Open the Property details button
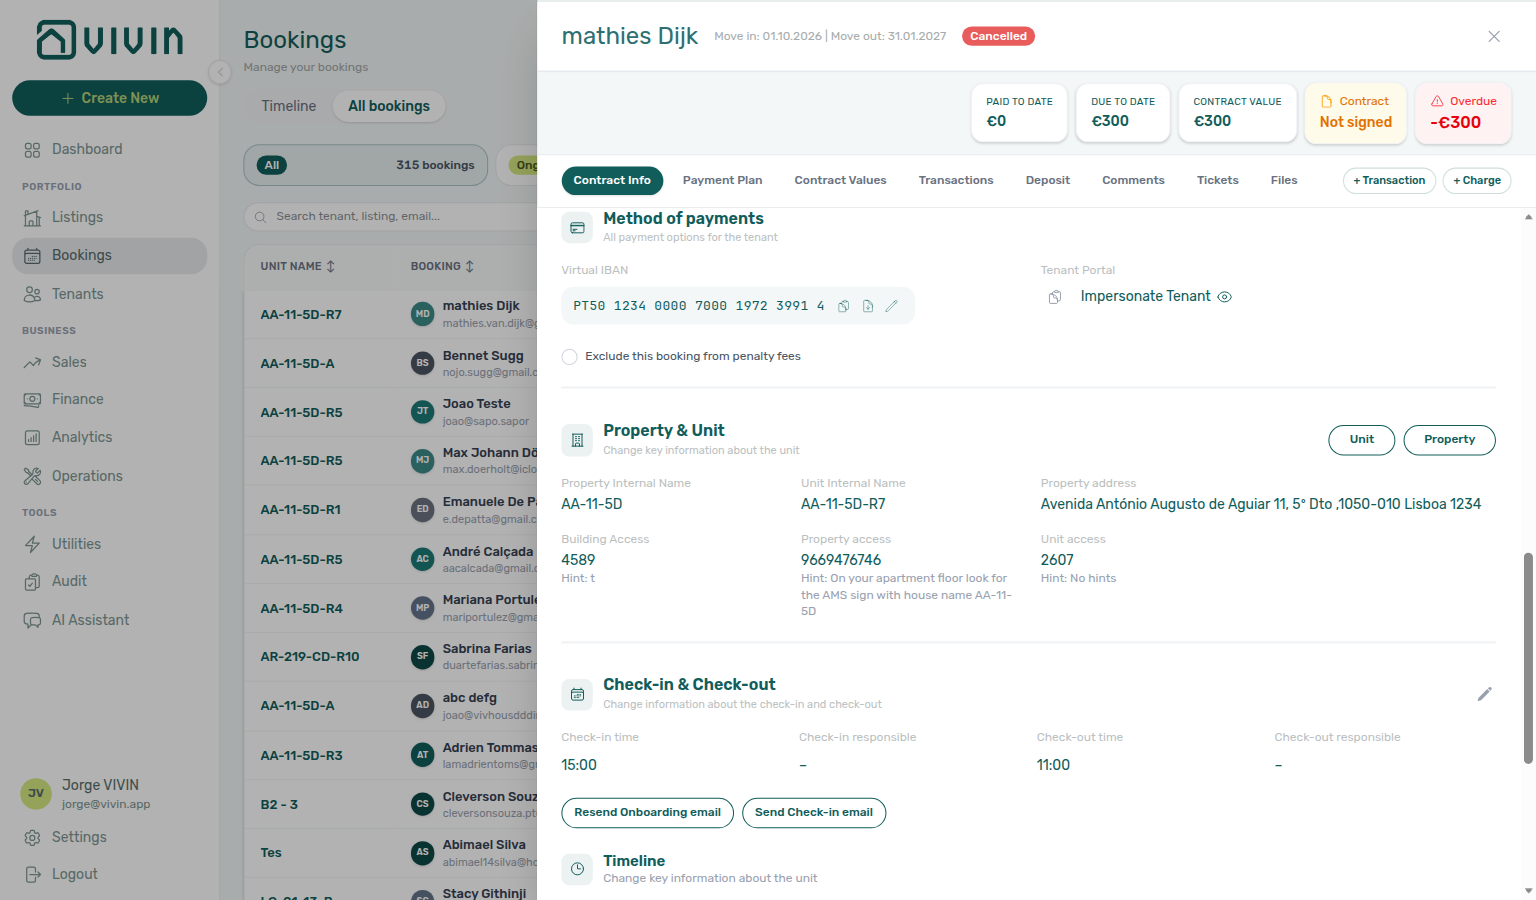This screenshot has height=900, width=1536. 1449,440
